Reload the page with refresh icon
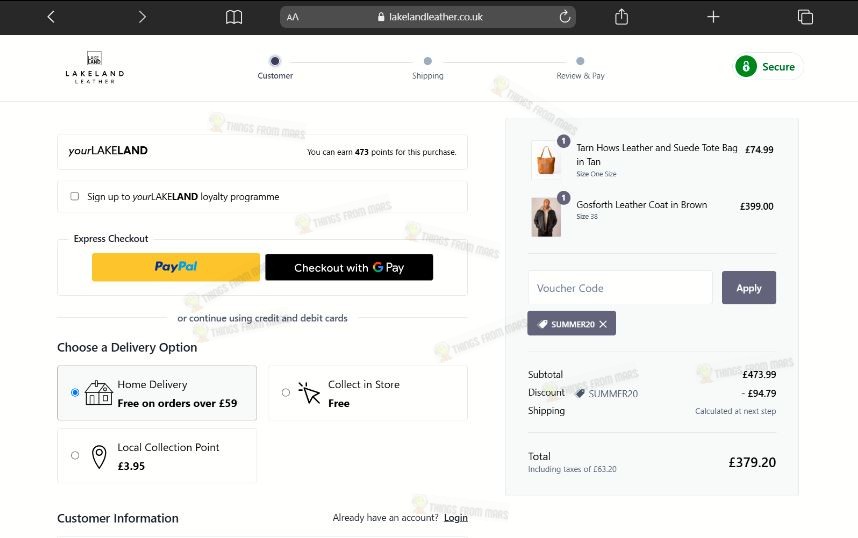Viewport: 858px width, 538px height. click(565, 17)
